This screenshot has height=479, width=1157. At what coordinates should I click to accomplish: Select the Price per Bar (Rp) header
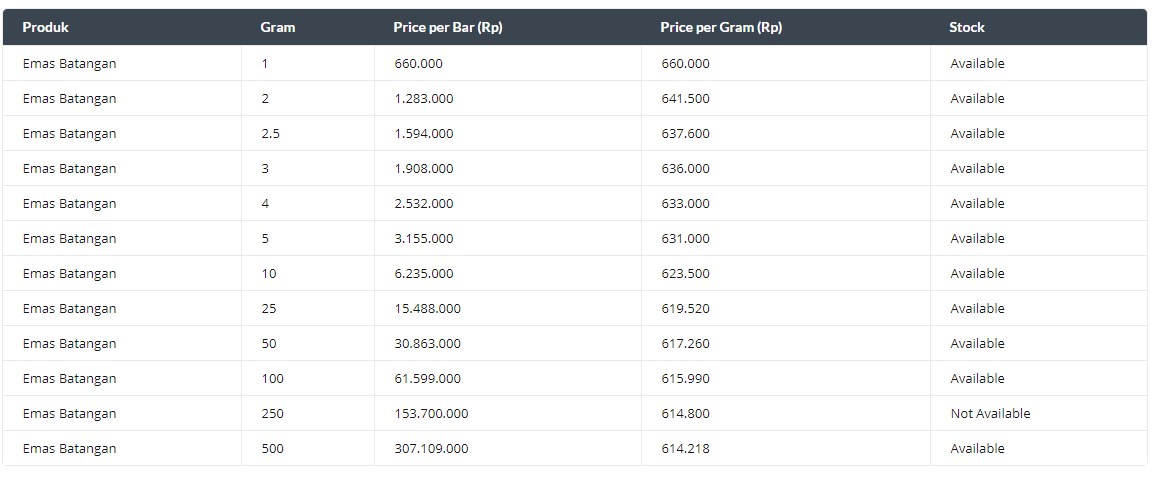click(x=448, y=27)
